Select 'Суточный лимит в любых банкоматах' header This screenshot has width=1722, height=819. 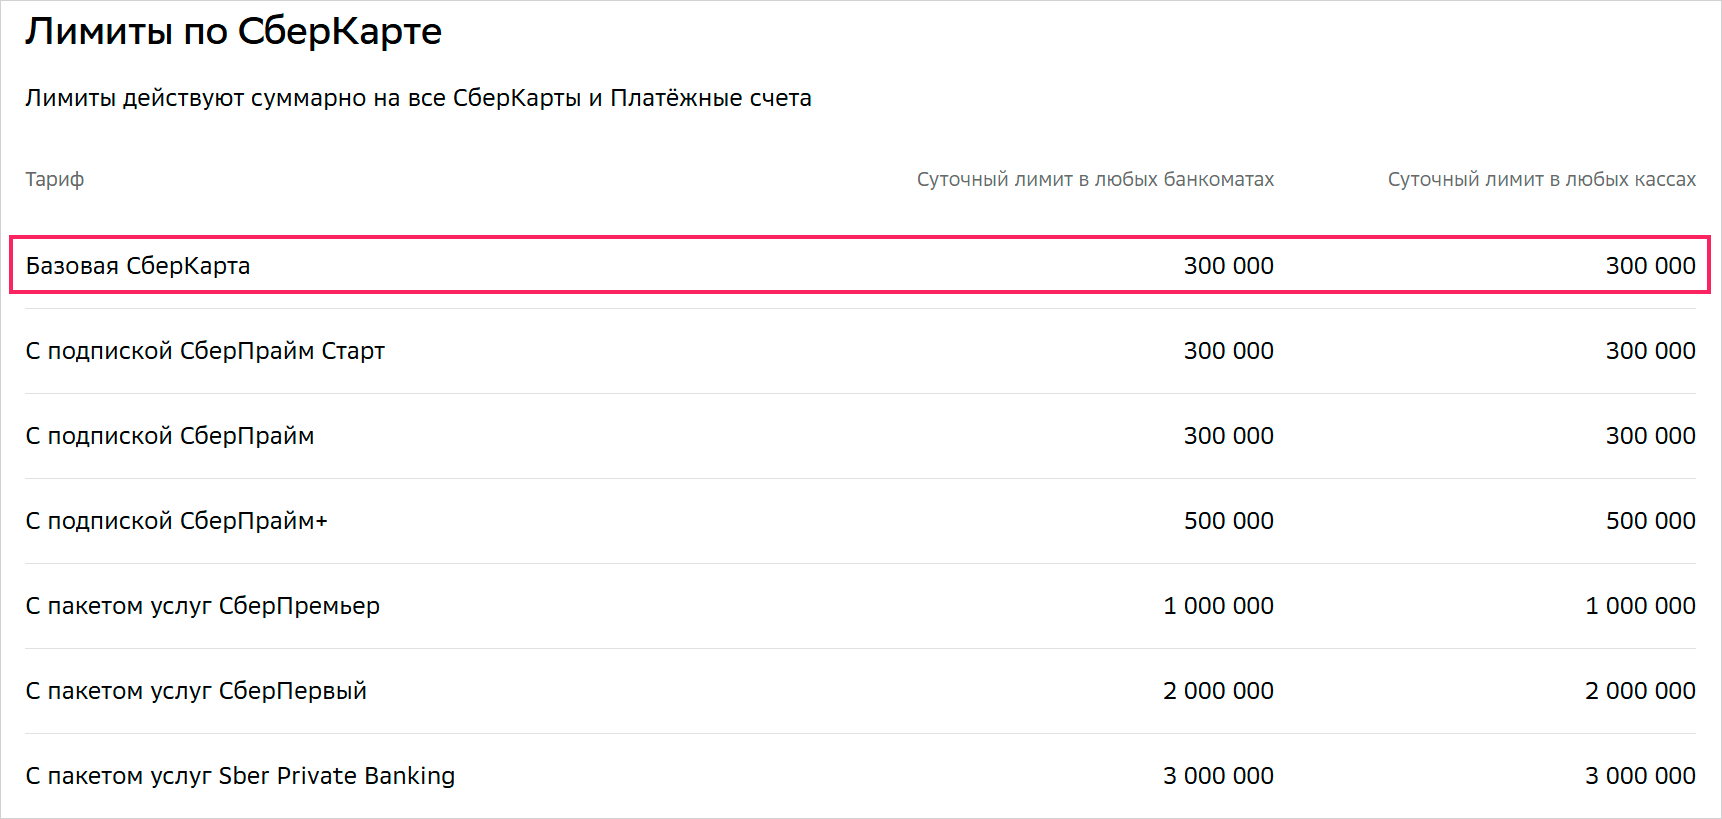click(1095, 180)
